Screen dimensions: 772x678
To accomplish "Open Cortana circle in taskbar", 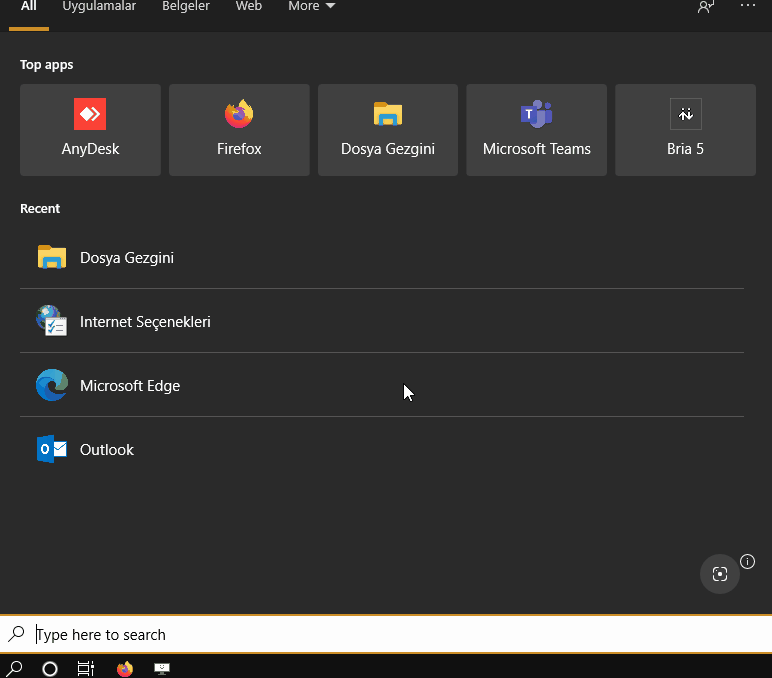I will (x=50, y=669).
